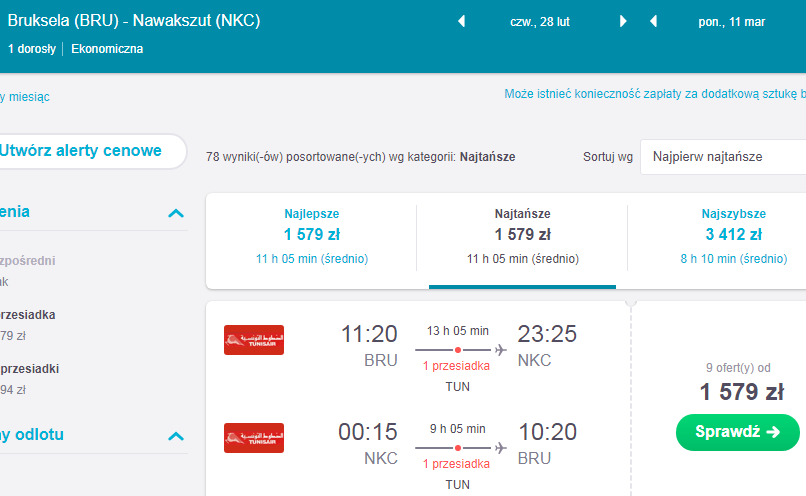The width and height of the screenshot is (806, 496).
Task: Click Ekonomiczna cabin class label
Action: click(x=107, y=49)
